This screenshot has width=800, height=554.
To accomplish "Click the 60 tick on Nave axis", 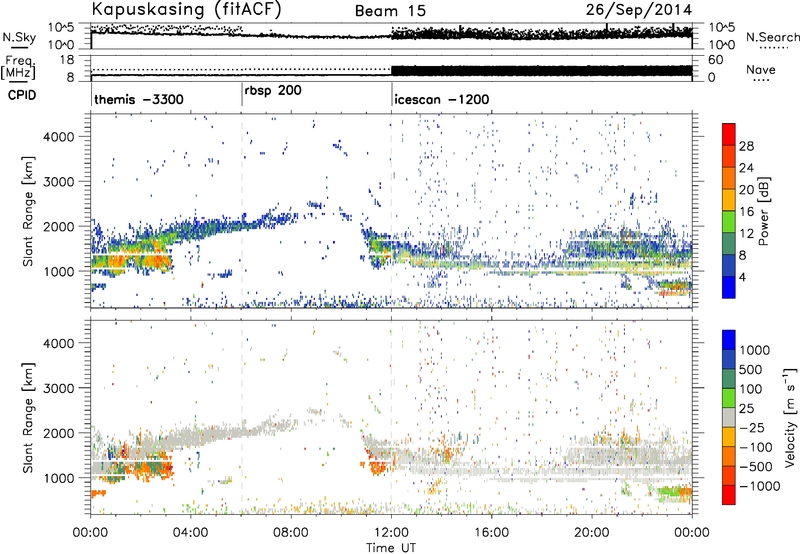I will pos(716,60).
